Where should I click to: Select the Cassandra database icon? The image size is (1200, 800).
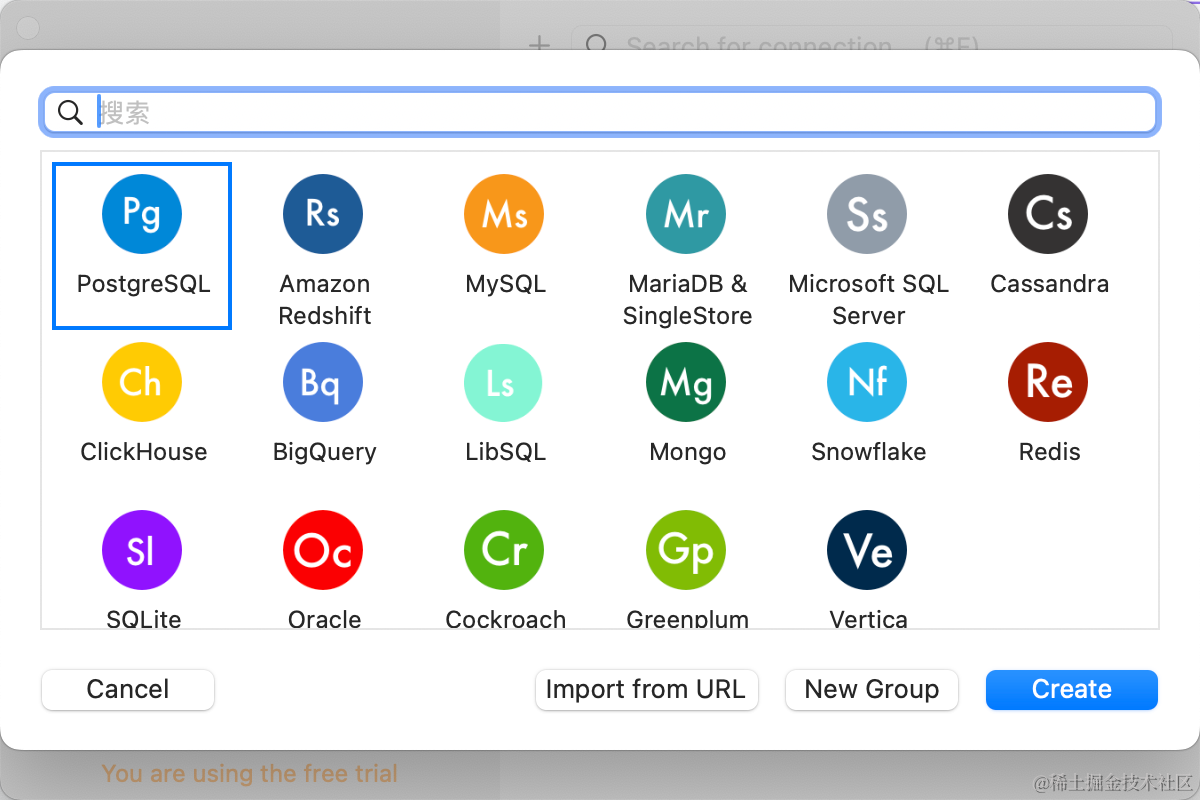pyautogui.click(x=1048, y=214)
